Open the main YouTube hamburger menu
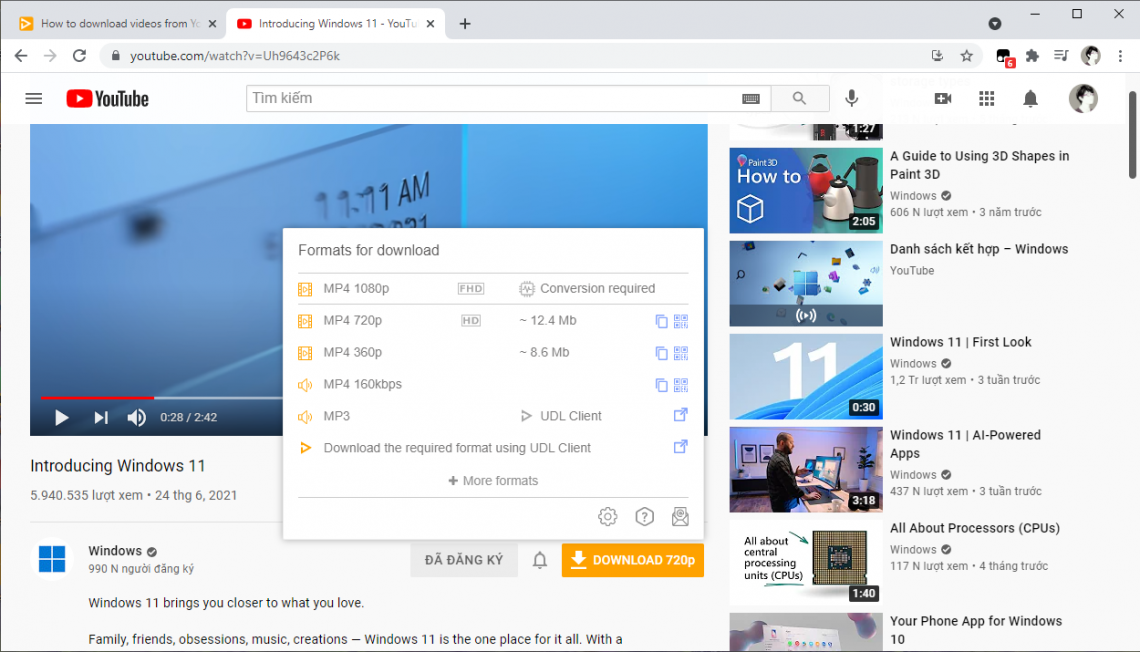The height and width of the screenshot is (652, 1140). 33,98
